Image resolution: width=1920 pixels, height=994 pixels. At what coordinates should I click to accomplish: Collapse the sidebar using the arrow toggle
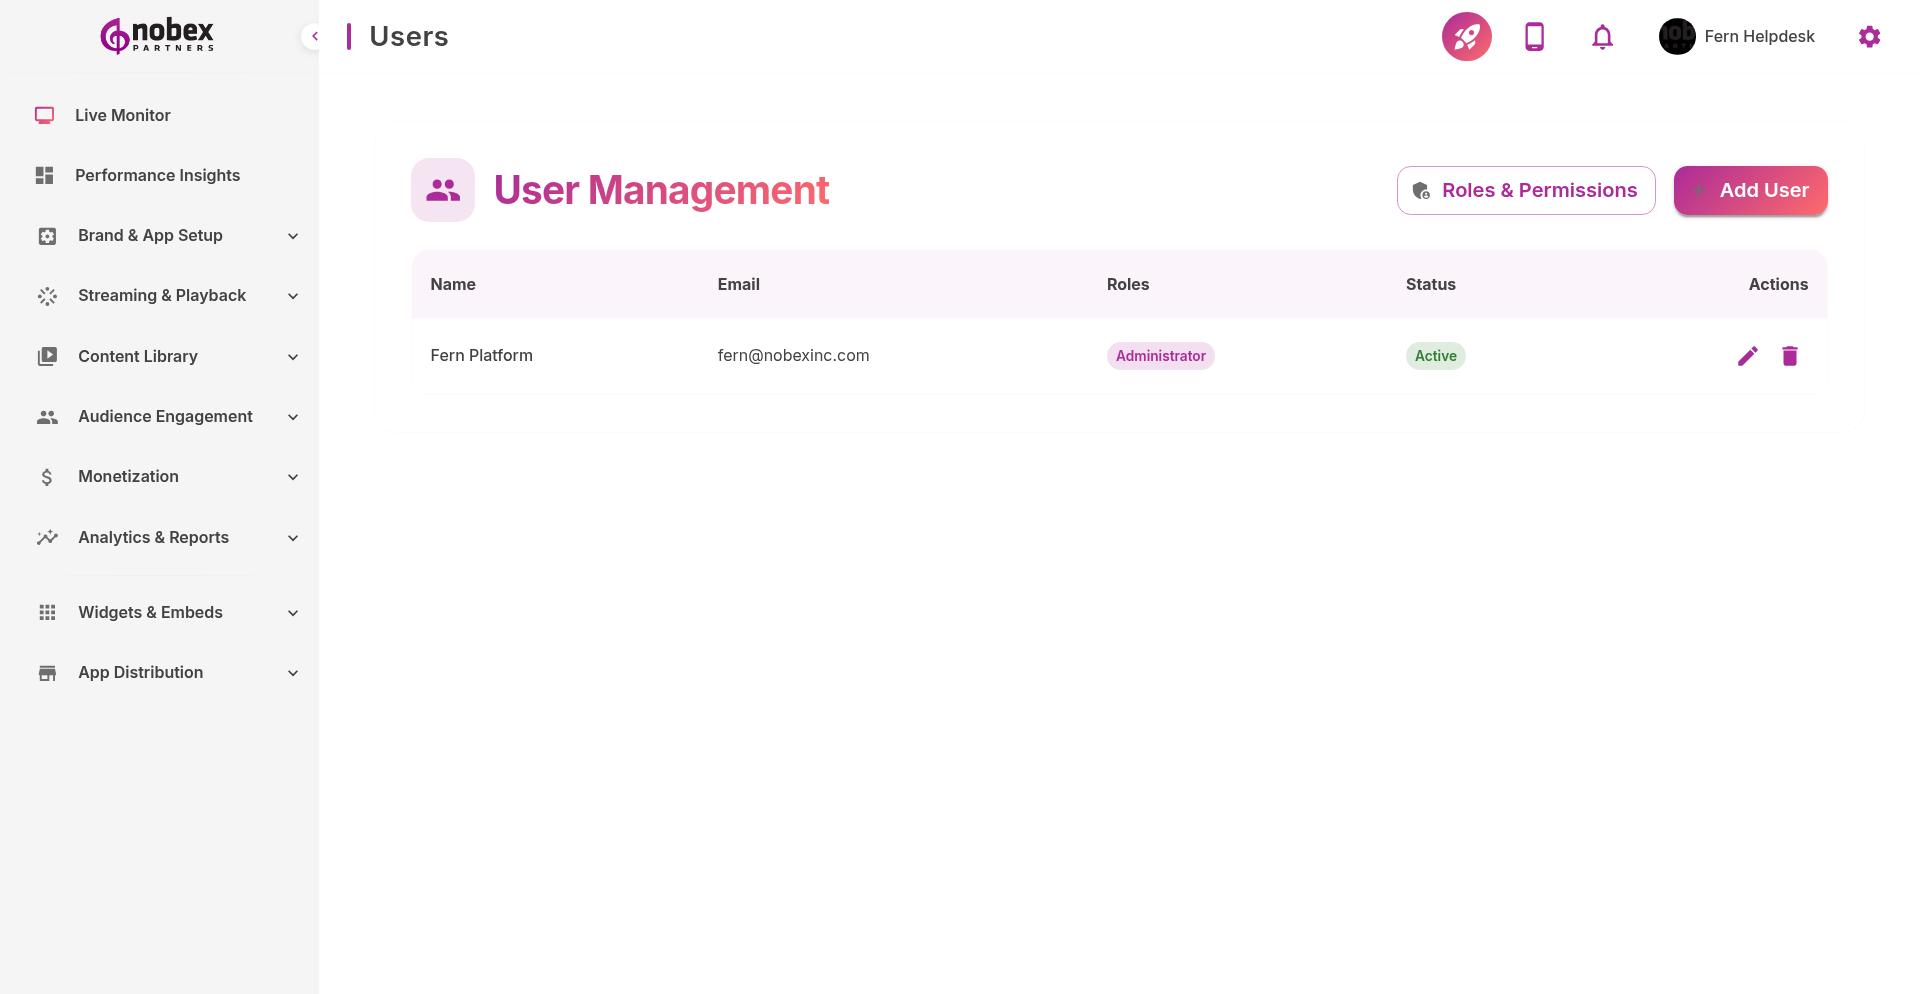(x=314, y=36)
